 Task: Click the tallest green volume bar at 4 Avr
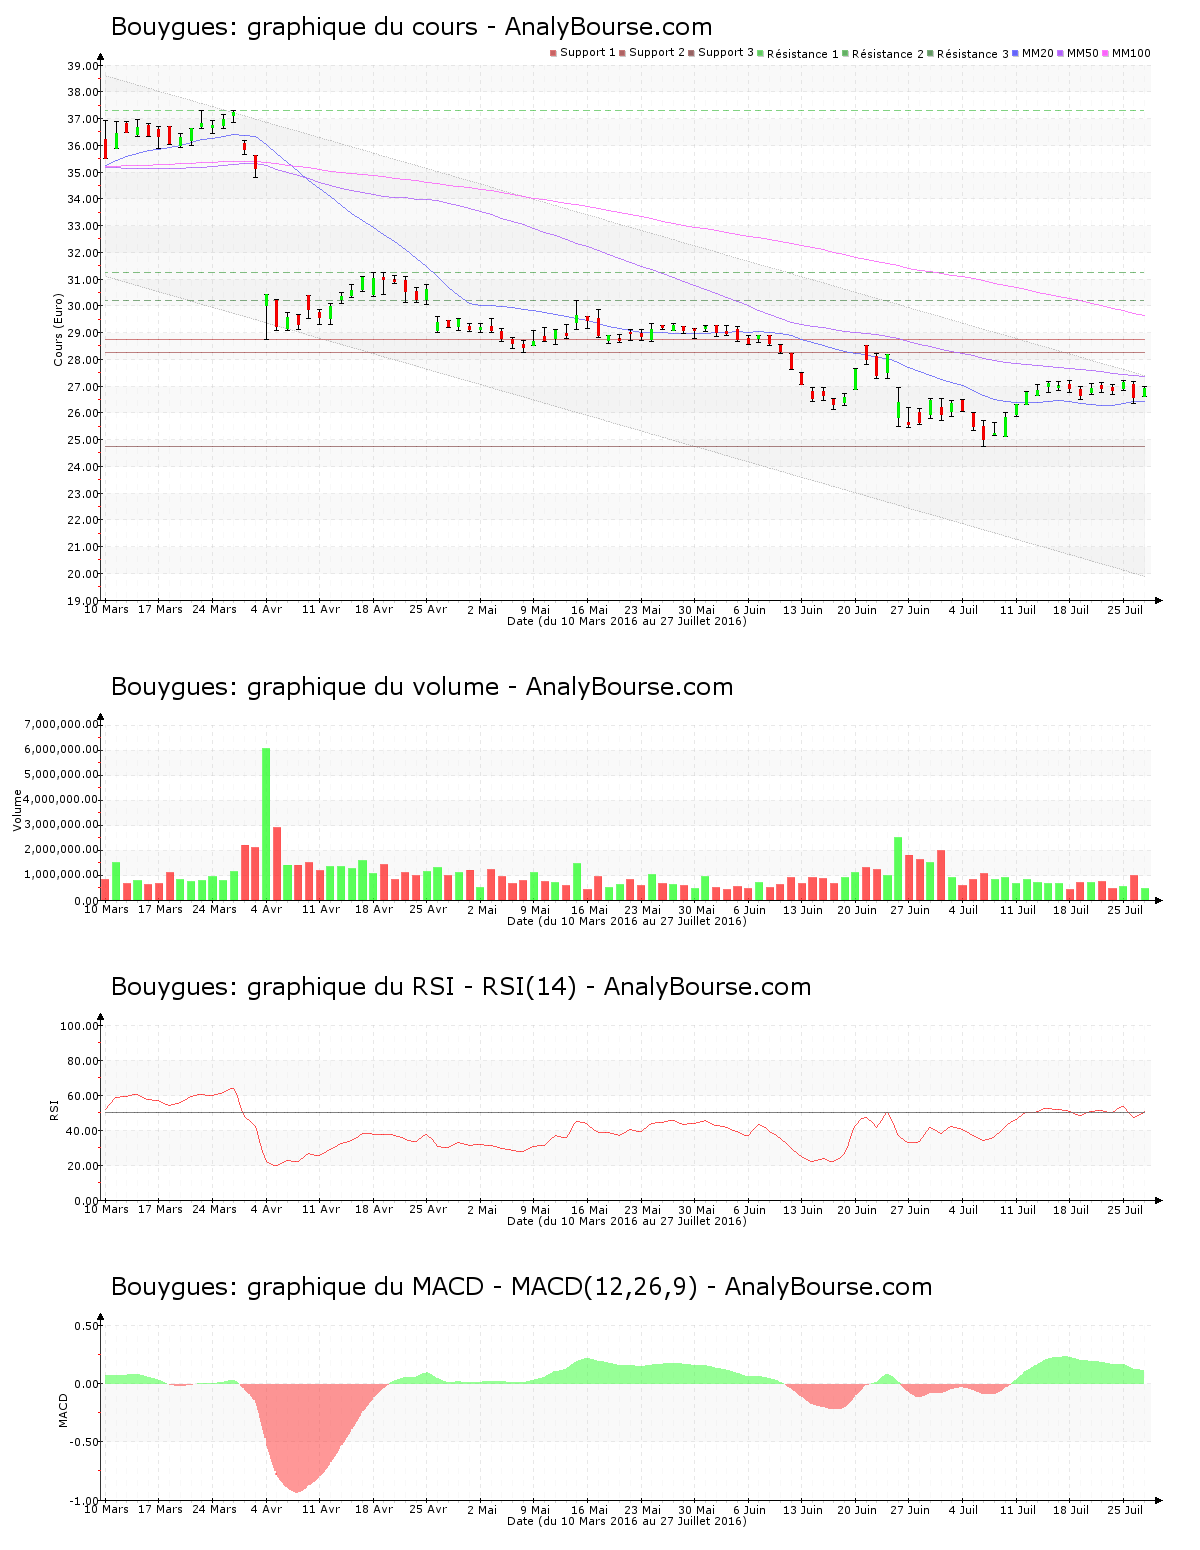(266, 824)
